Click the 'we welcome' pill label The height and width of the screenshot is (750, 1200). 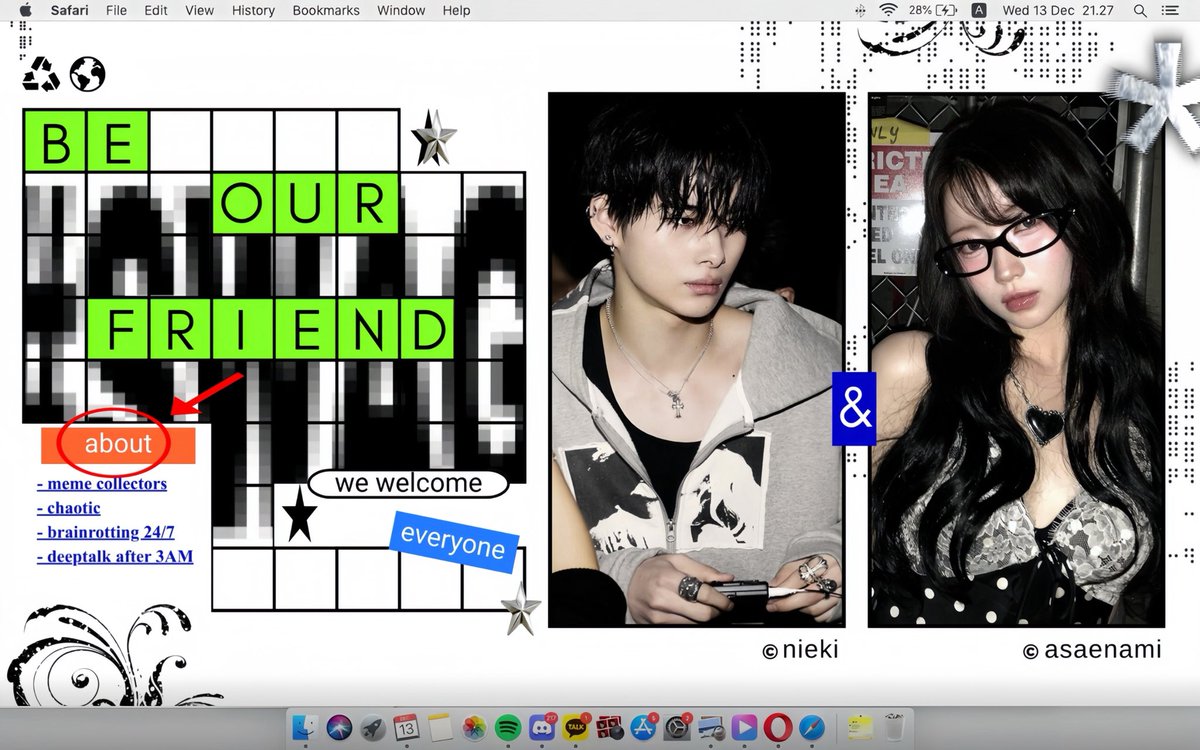(408, 484)
